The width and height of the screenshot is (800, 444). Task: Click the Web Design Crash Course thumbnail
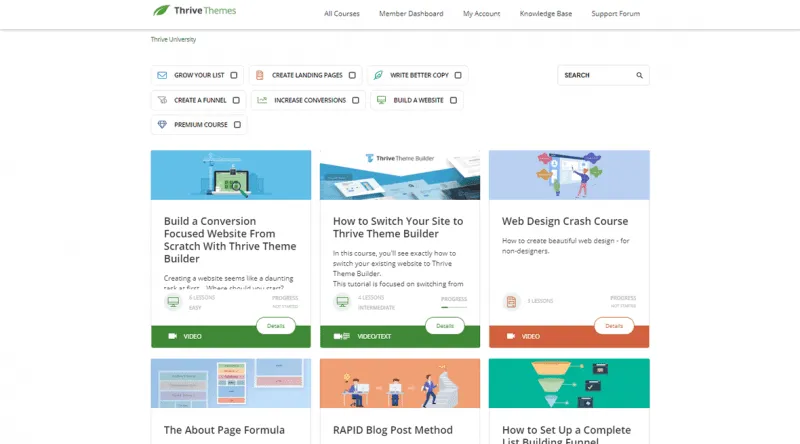point(569,175)
